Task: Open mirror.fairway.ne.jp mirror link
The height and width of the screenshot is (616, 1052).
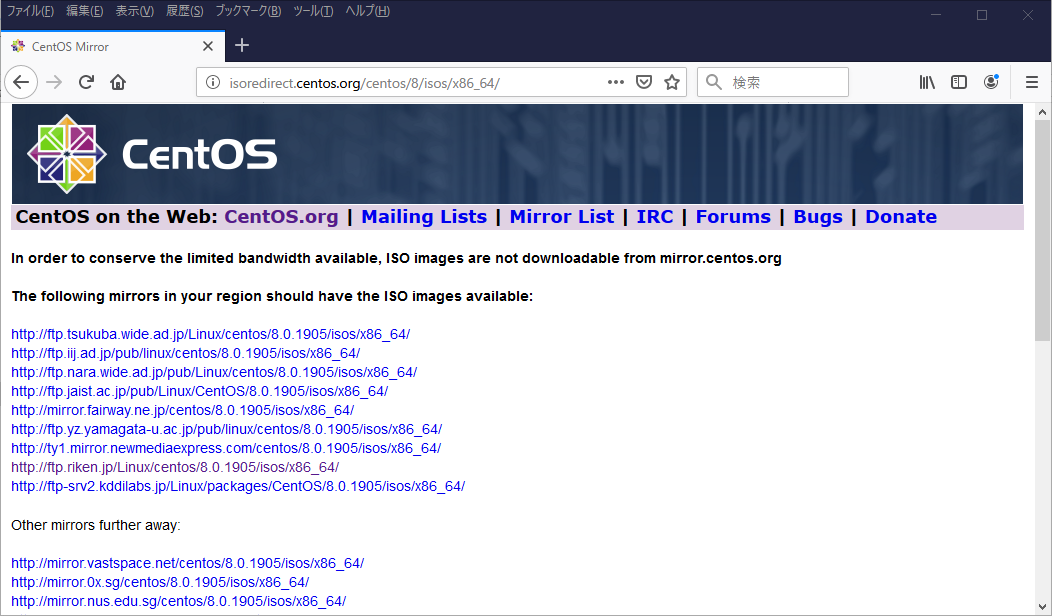Action: [182, 410]
